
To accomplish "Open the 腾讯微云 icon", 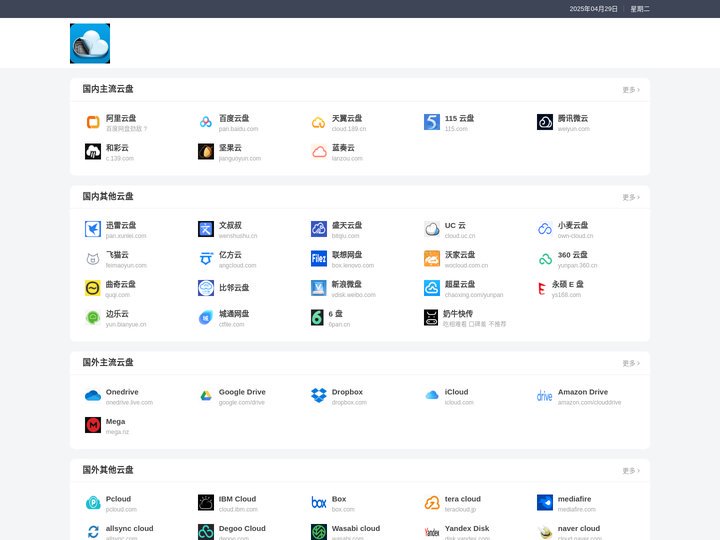I will pos(545,122).
